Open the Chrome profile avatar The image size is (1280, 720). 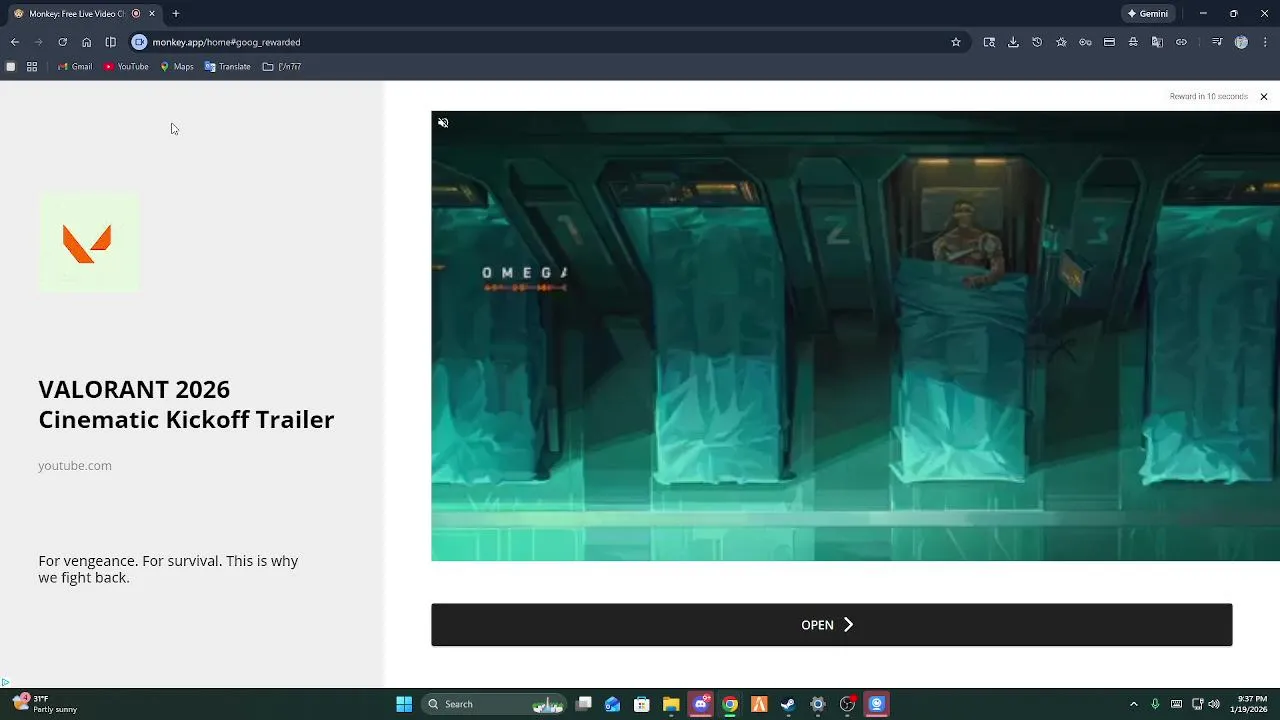[x=1241, y=42]
